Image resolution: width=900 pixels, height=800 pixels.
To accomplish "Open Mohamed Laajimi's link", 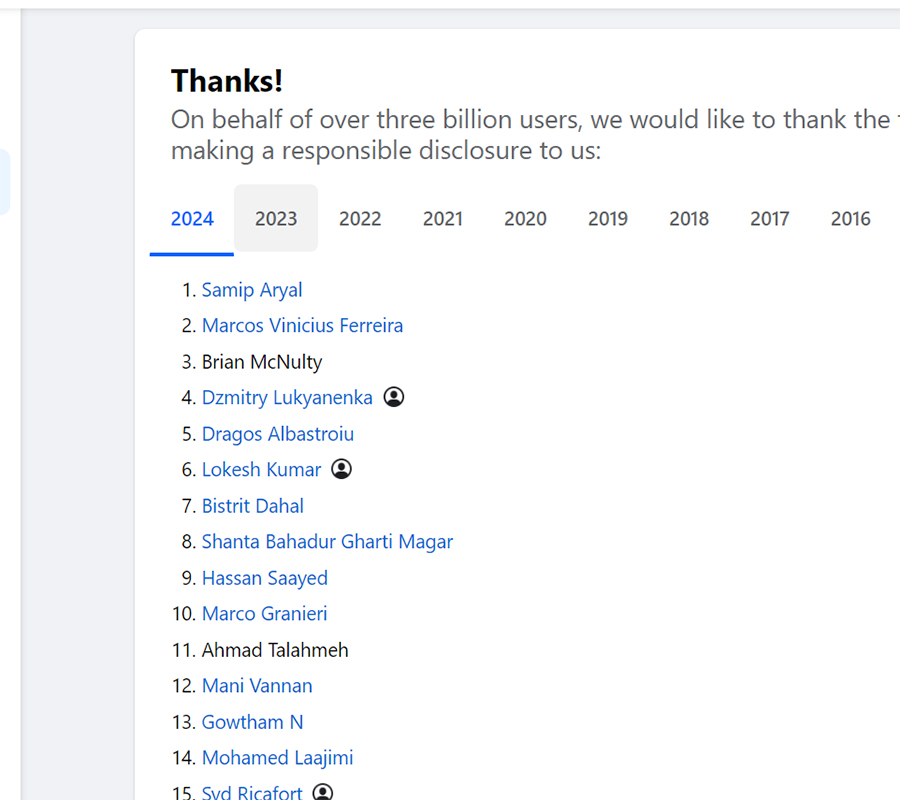I will [277, 758].
